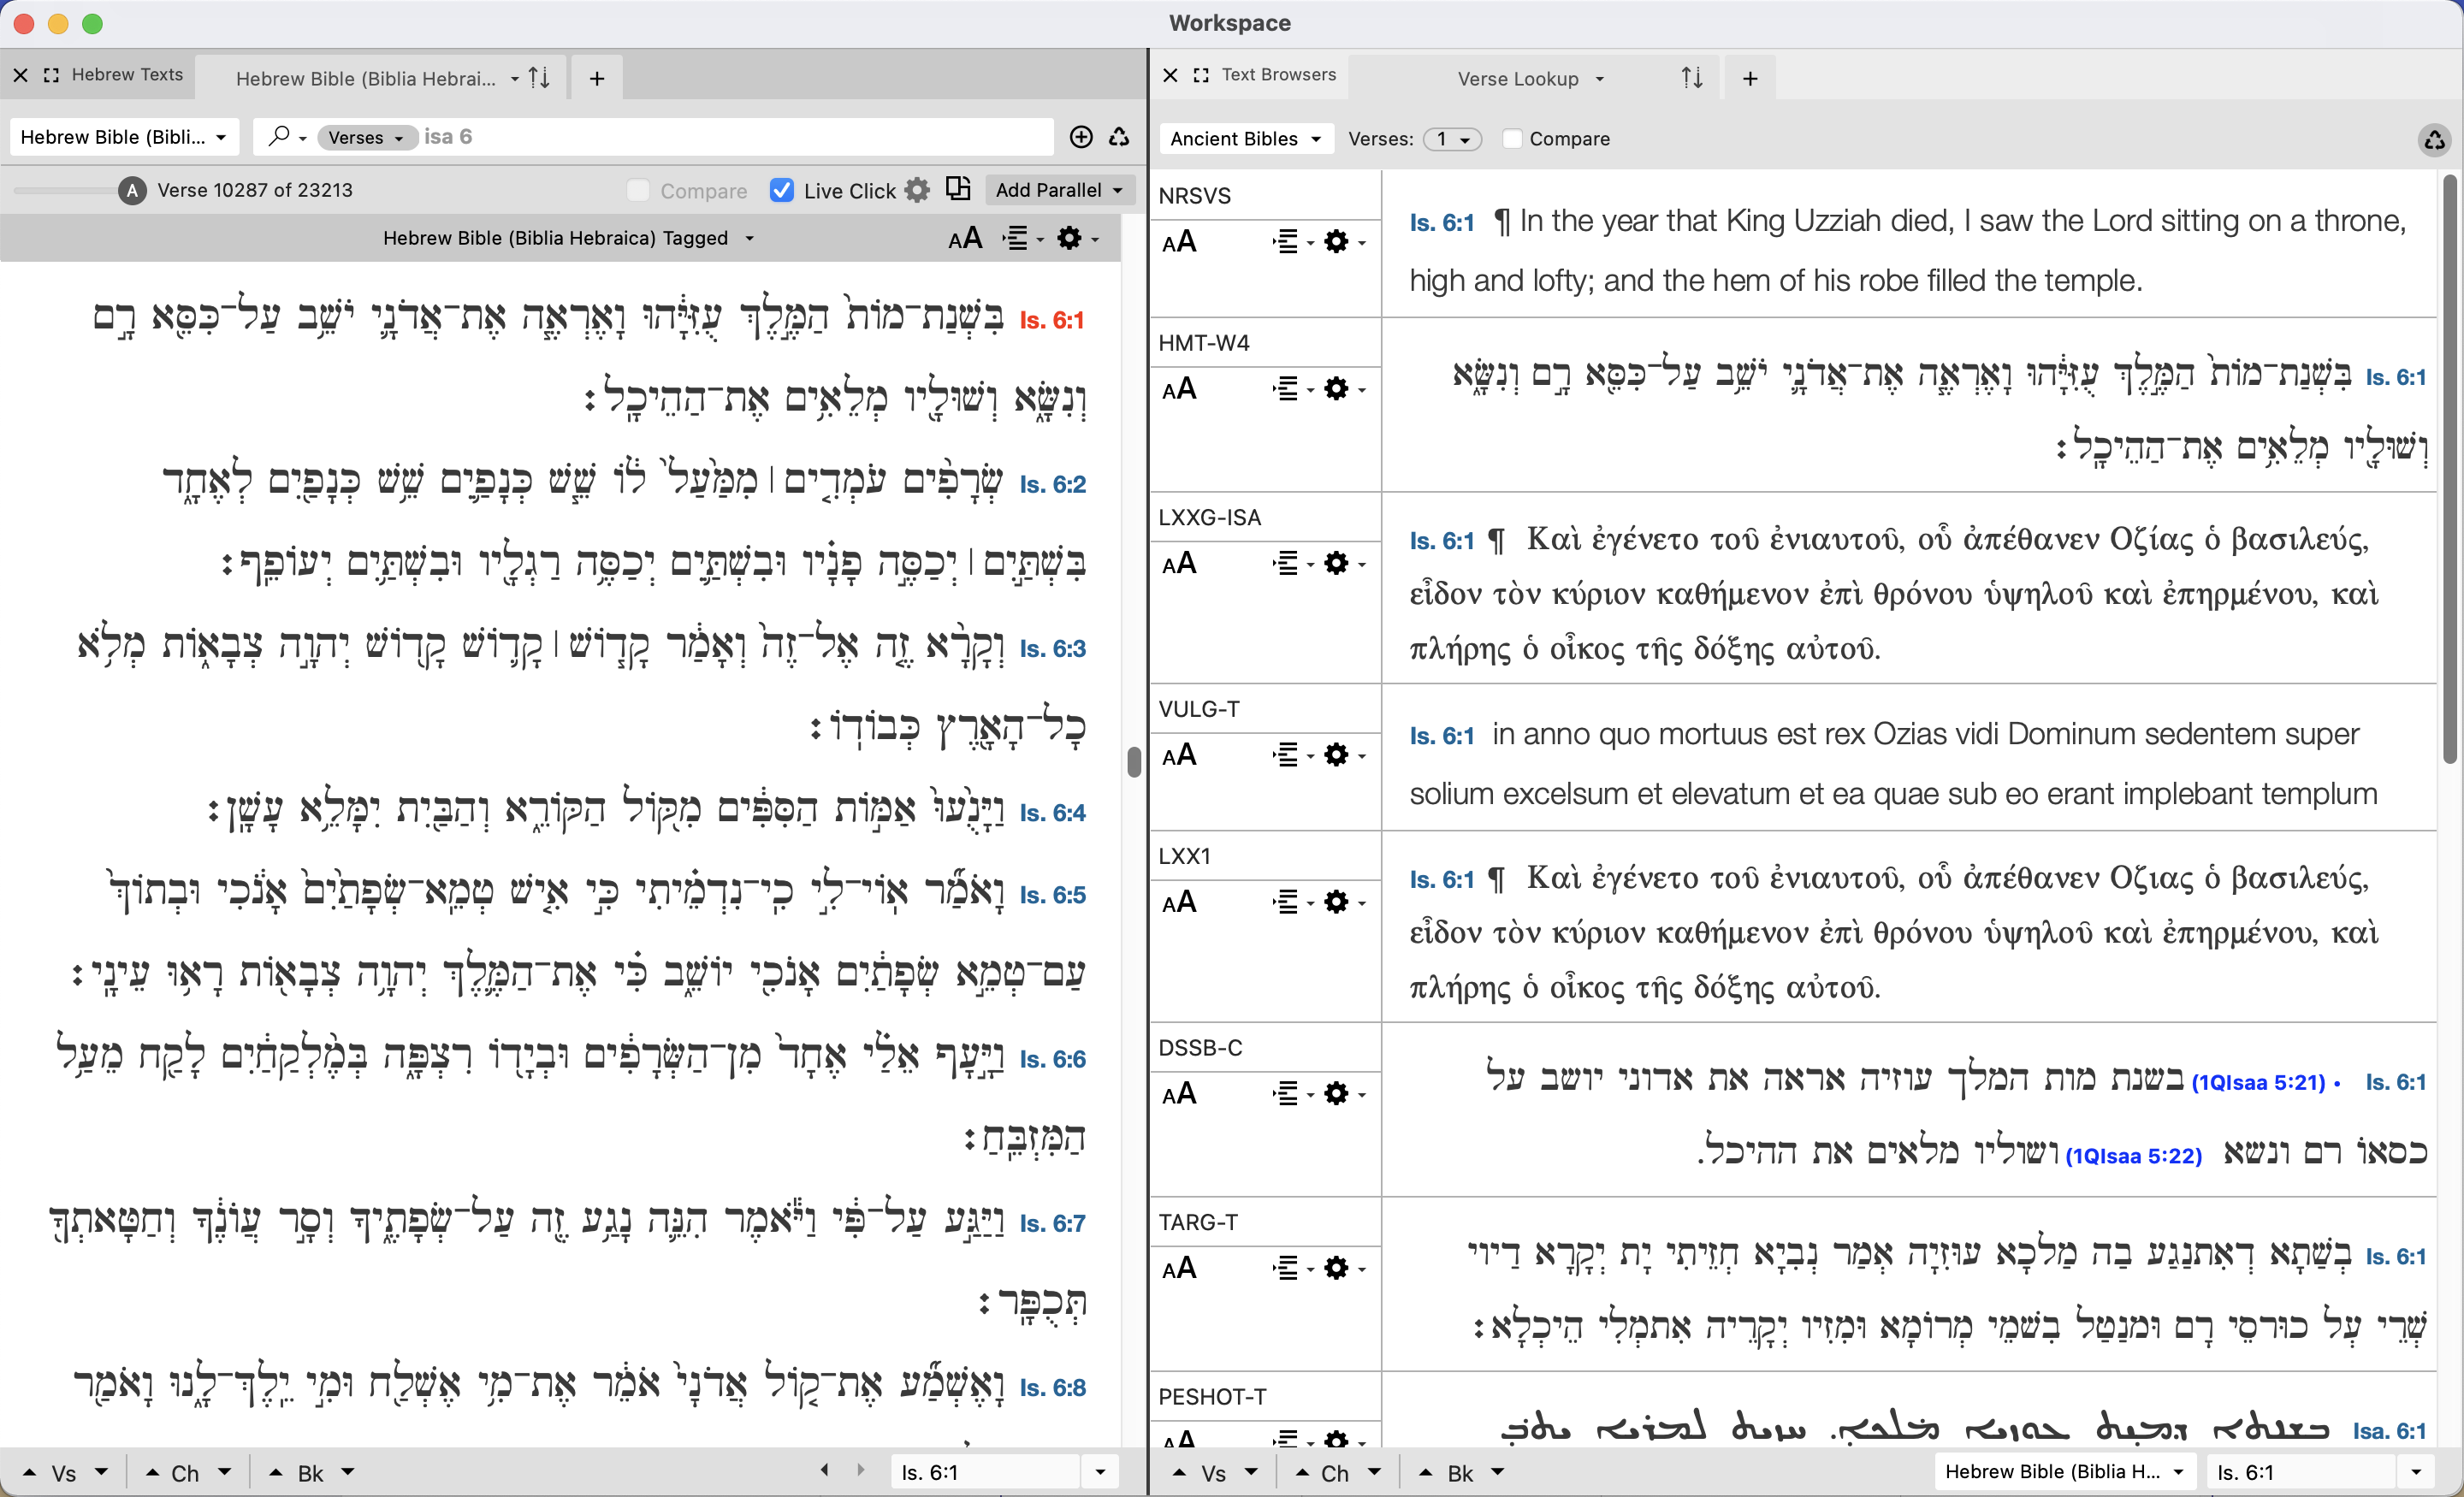Click the Is. 6:4 verse reference link
This screenshot has width=2464, height=1497.
(1052, 813)
